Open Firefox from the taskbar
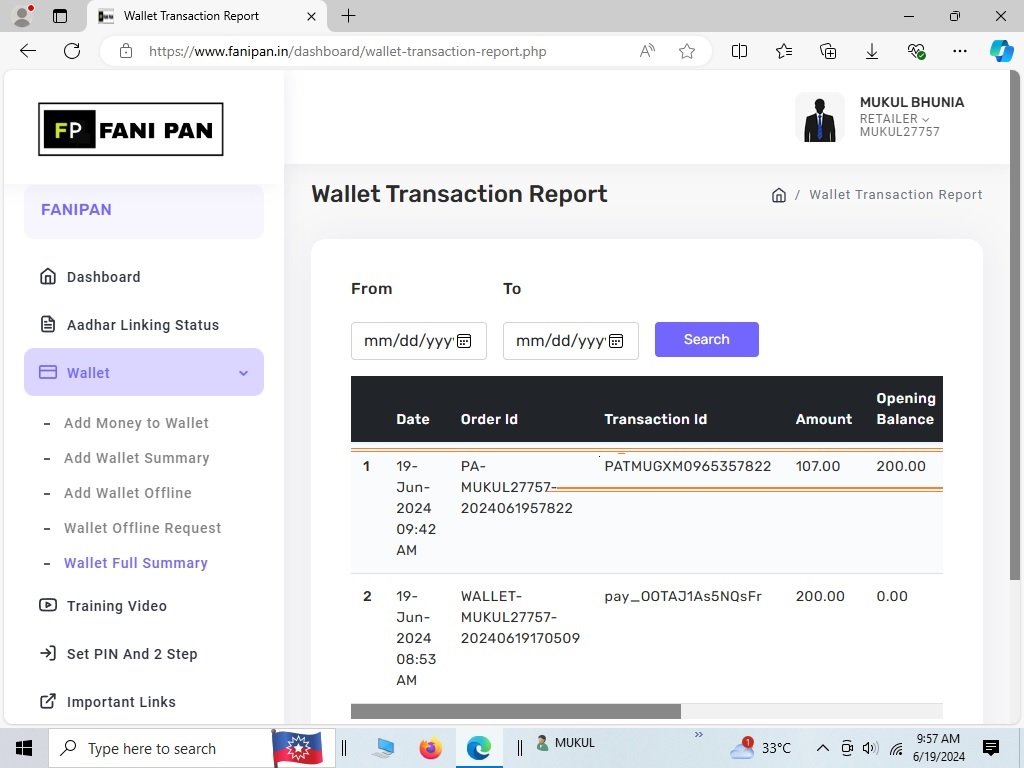 (x=431, y=748)
